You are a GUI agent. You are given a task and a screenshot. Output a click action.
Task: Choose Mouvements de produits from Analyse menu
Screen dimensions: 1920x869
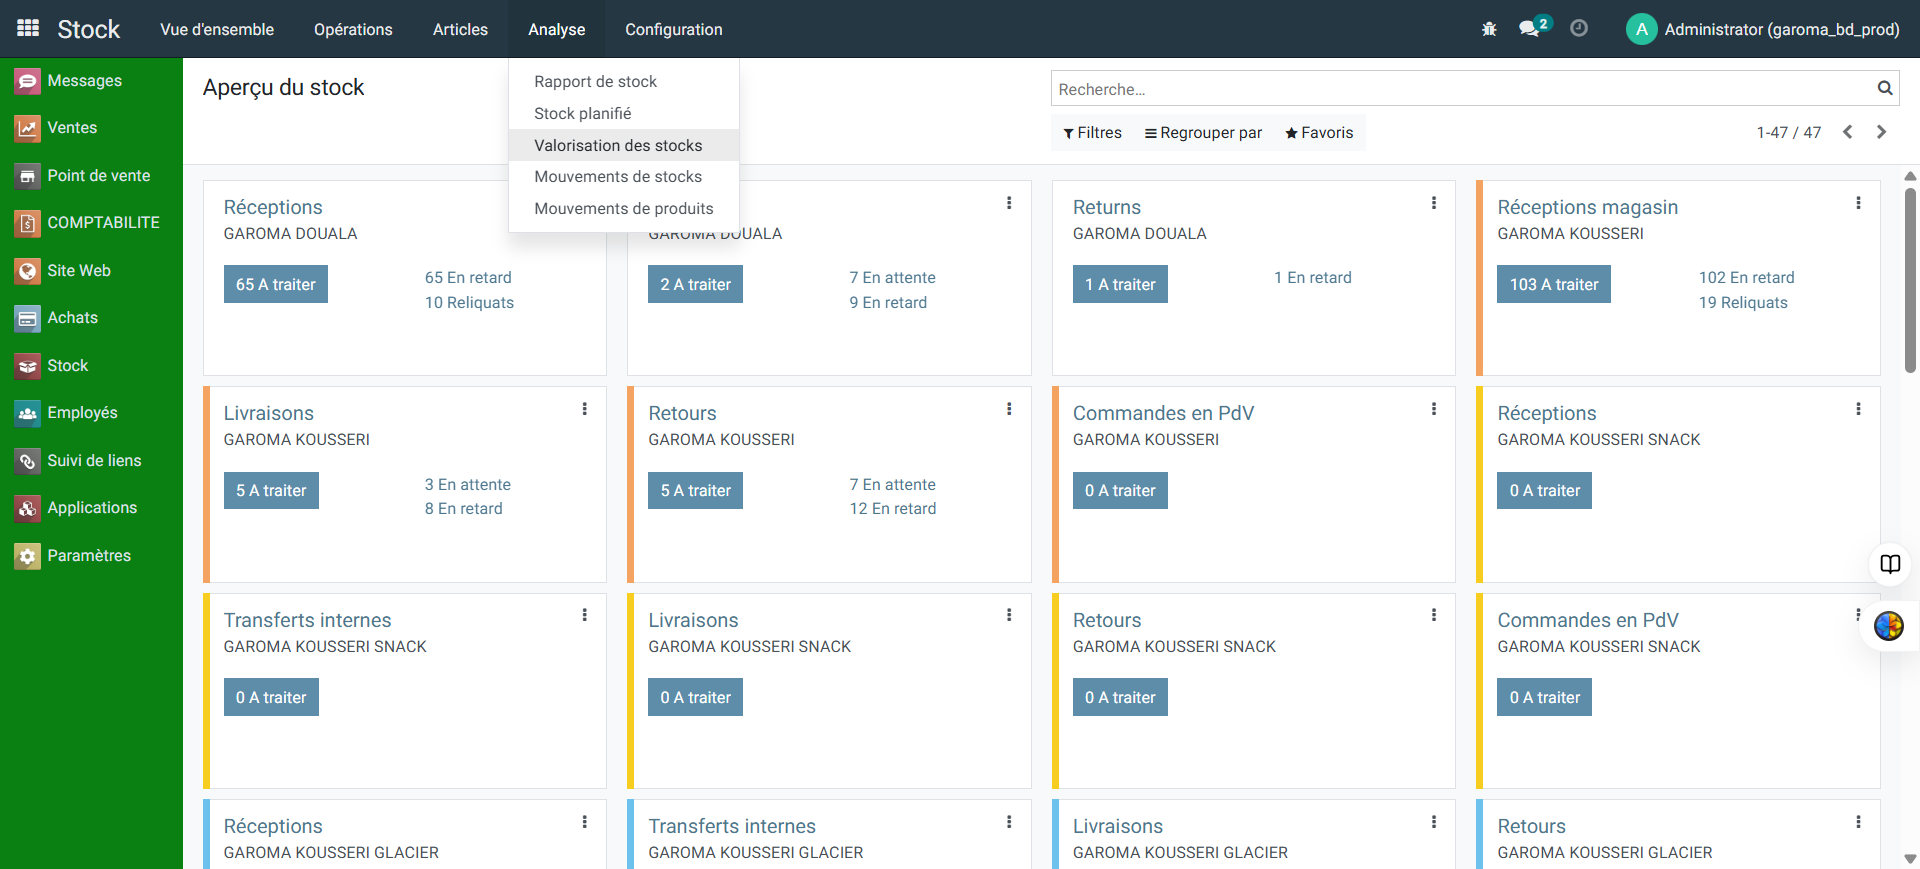click(x=624, y=208)
